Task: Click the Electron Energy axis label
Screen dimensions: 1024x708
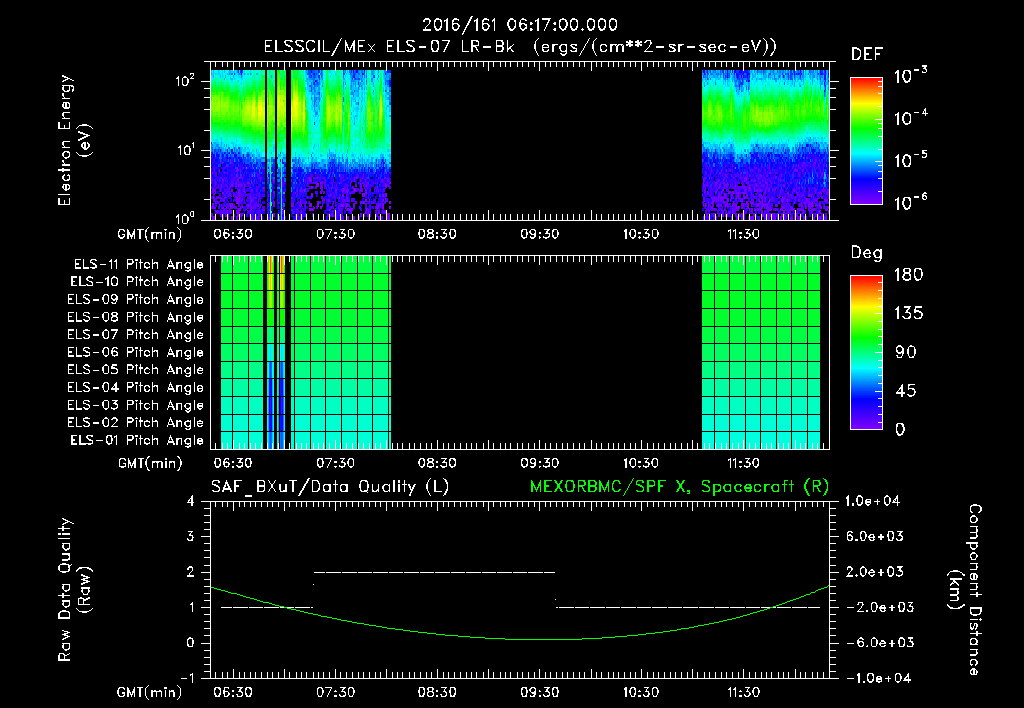Action: click(x=74, y=140)
